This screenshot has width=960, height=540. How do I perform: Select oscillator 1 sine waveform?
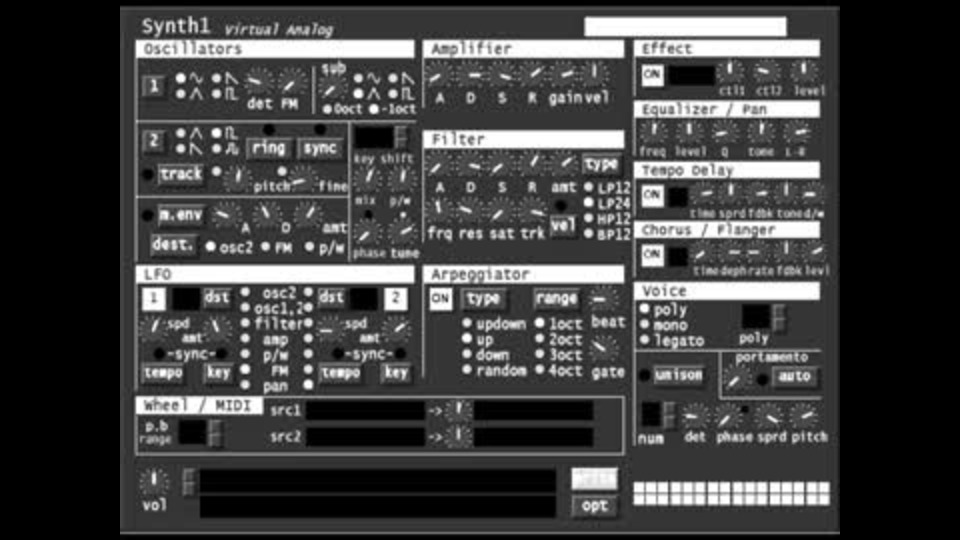coord(181,78)
